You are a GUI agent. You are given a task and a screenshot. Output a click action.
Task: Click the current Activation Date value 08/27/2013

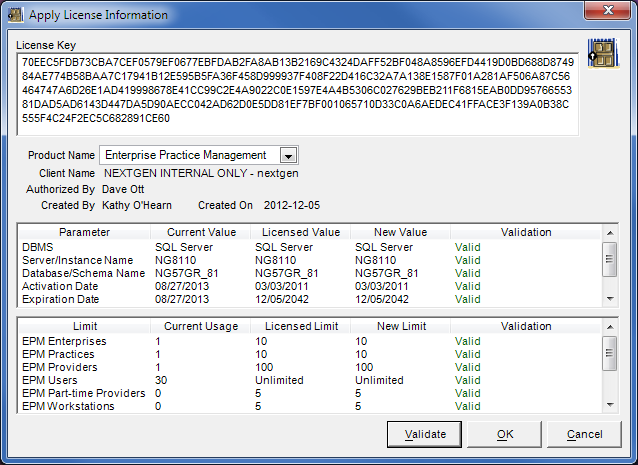(182, 286)
